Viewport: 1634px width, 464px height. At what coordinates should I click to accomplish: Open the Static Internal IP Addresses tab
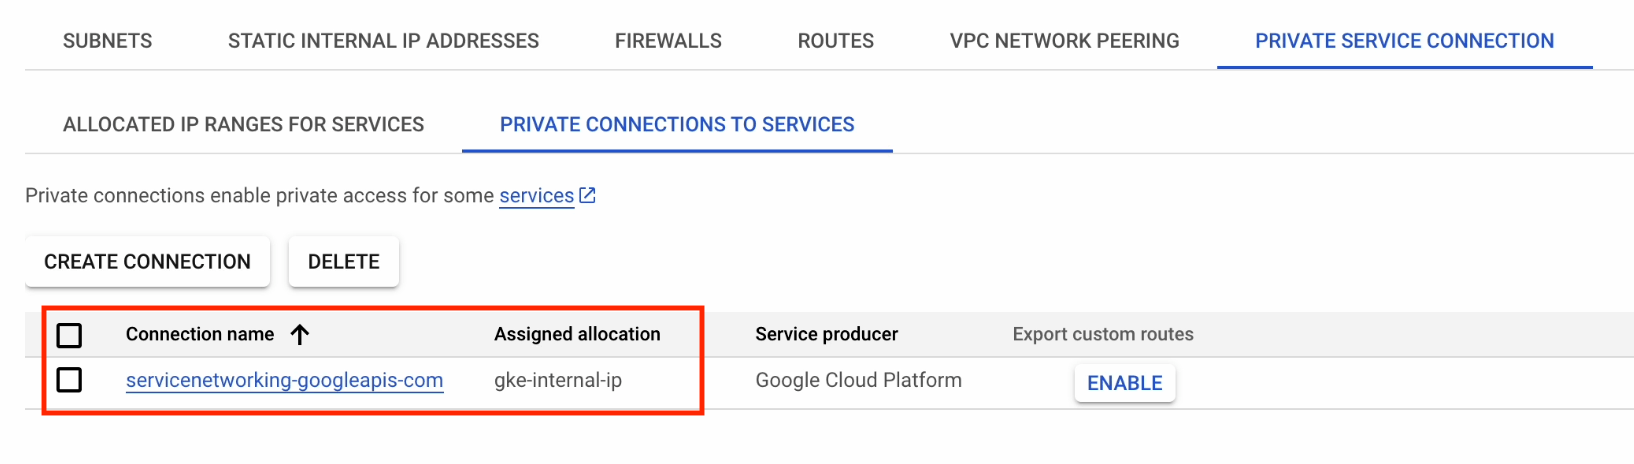tap(383, 41)
